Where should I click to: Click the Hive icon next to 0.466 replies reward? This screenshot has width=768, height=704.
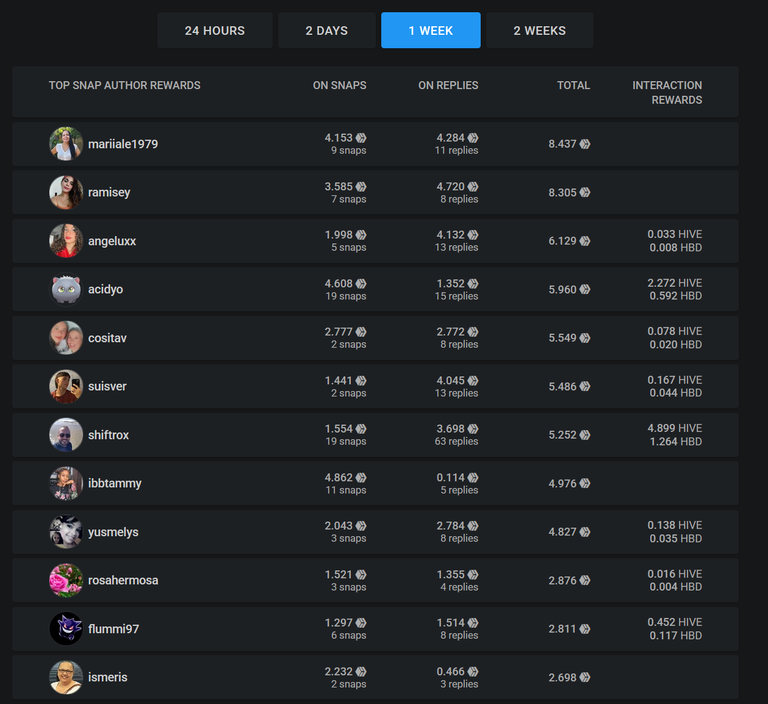tap(473, 672)
